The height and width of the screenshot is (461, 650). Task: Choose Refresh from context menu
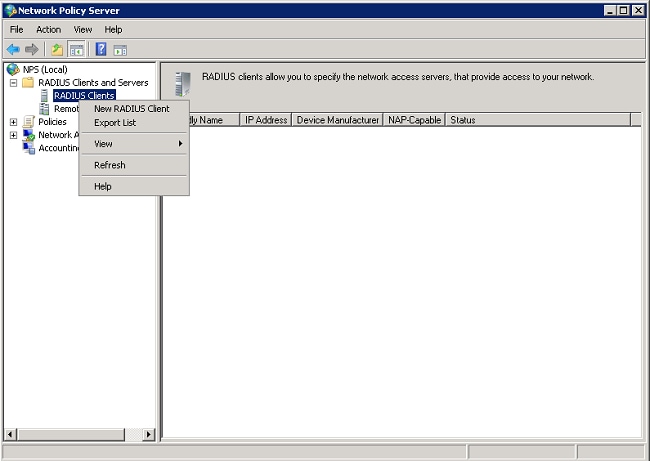[x=134, y=165]
